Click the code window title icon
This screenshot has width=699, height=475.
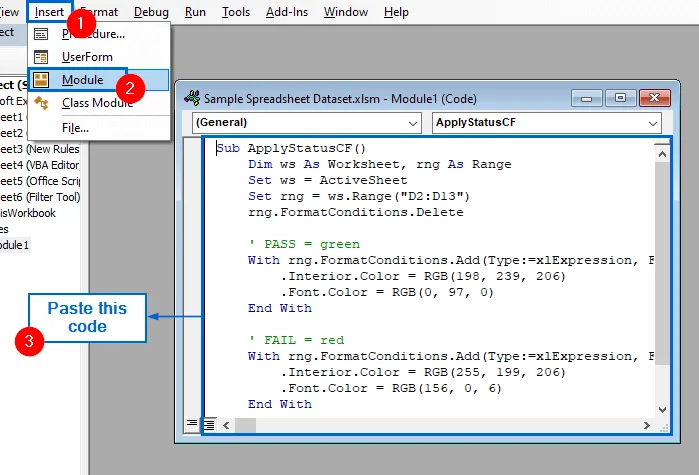point(192,98)
